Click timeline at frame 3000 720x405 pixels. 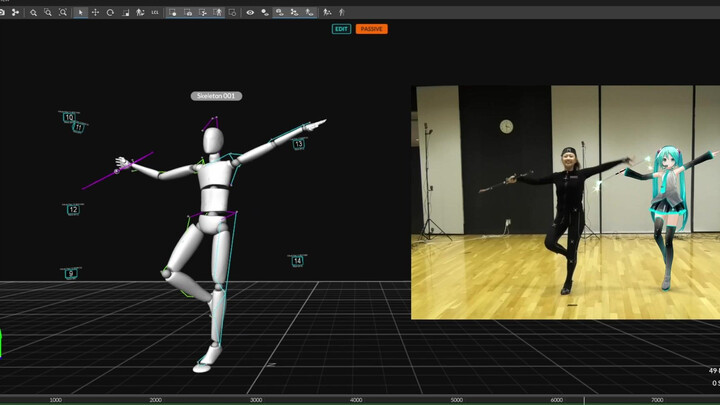pos(256,400)
